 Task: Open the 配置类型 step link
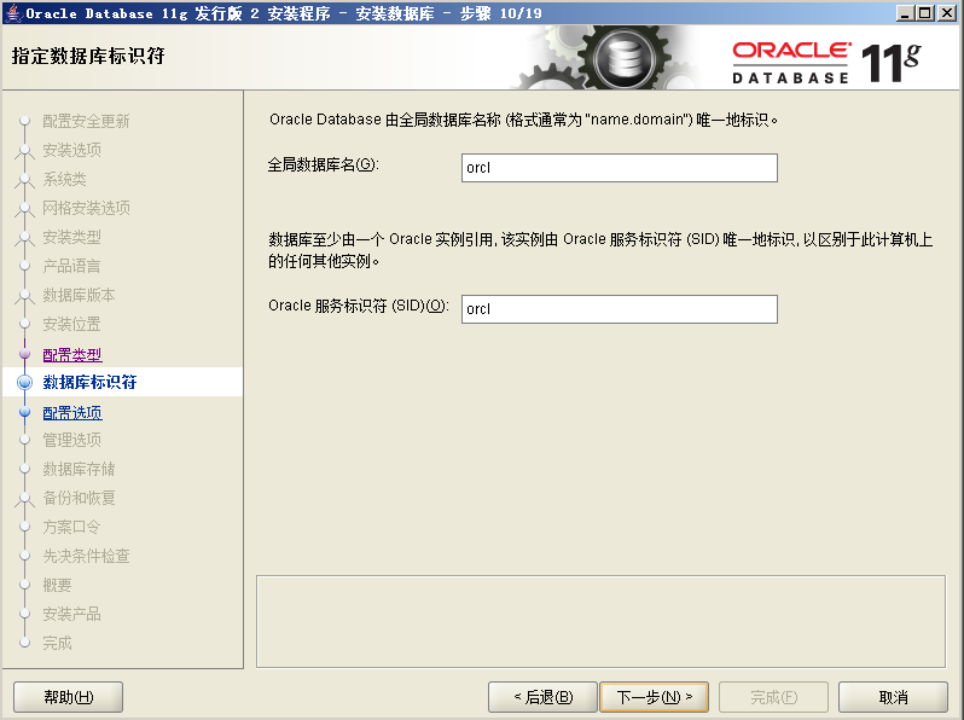pyautogui.click(x=72, y=355)
